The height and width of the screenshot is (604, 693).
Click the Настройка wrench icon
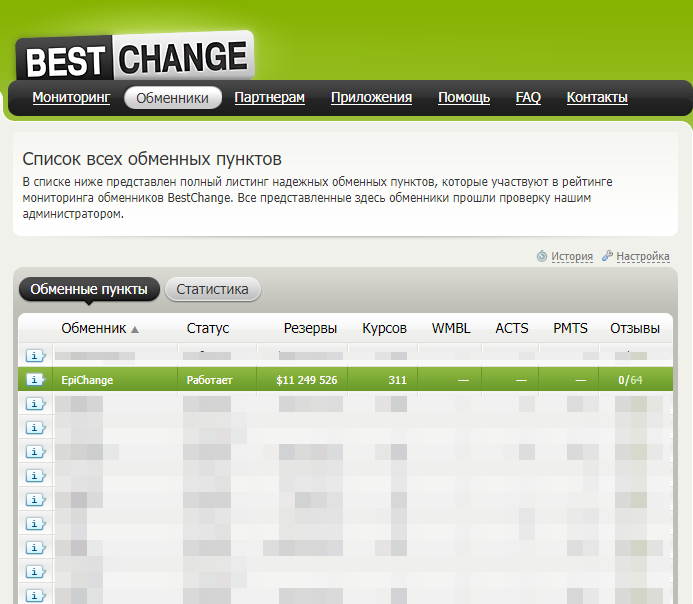click(607, 256)
